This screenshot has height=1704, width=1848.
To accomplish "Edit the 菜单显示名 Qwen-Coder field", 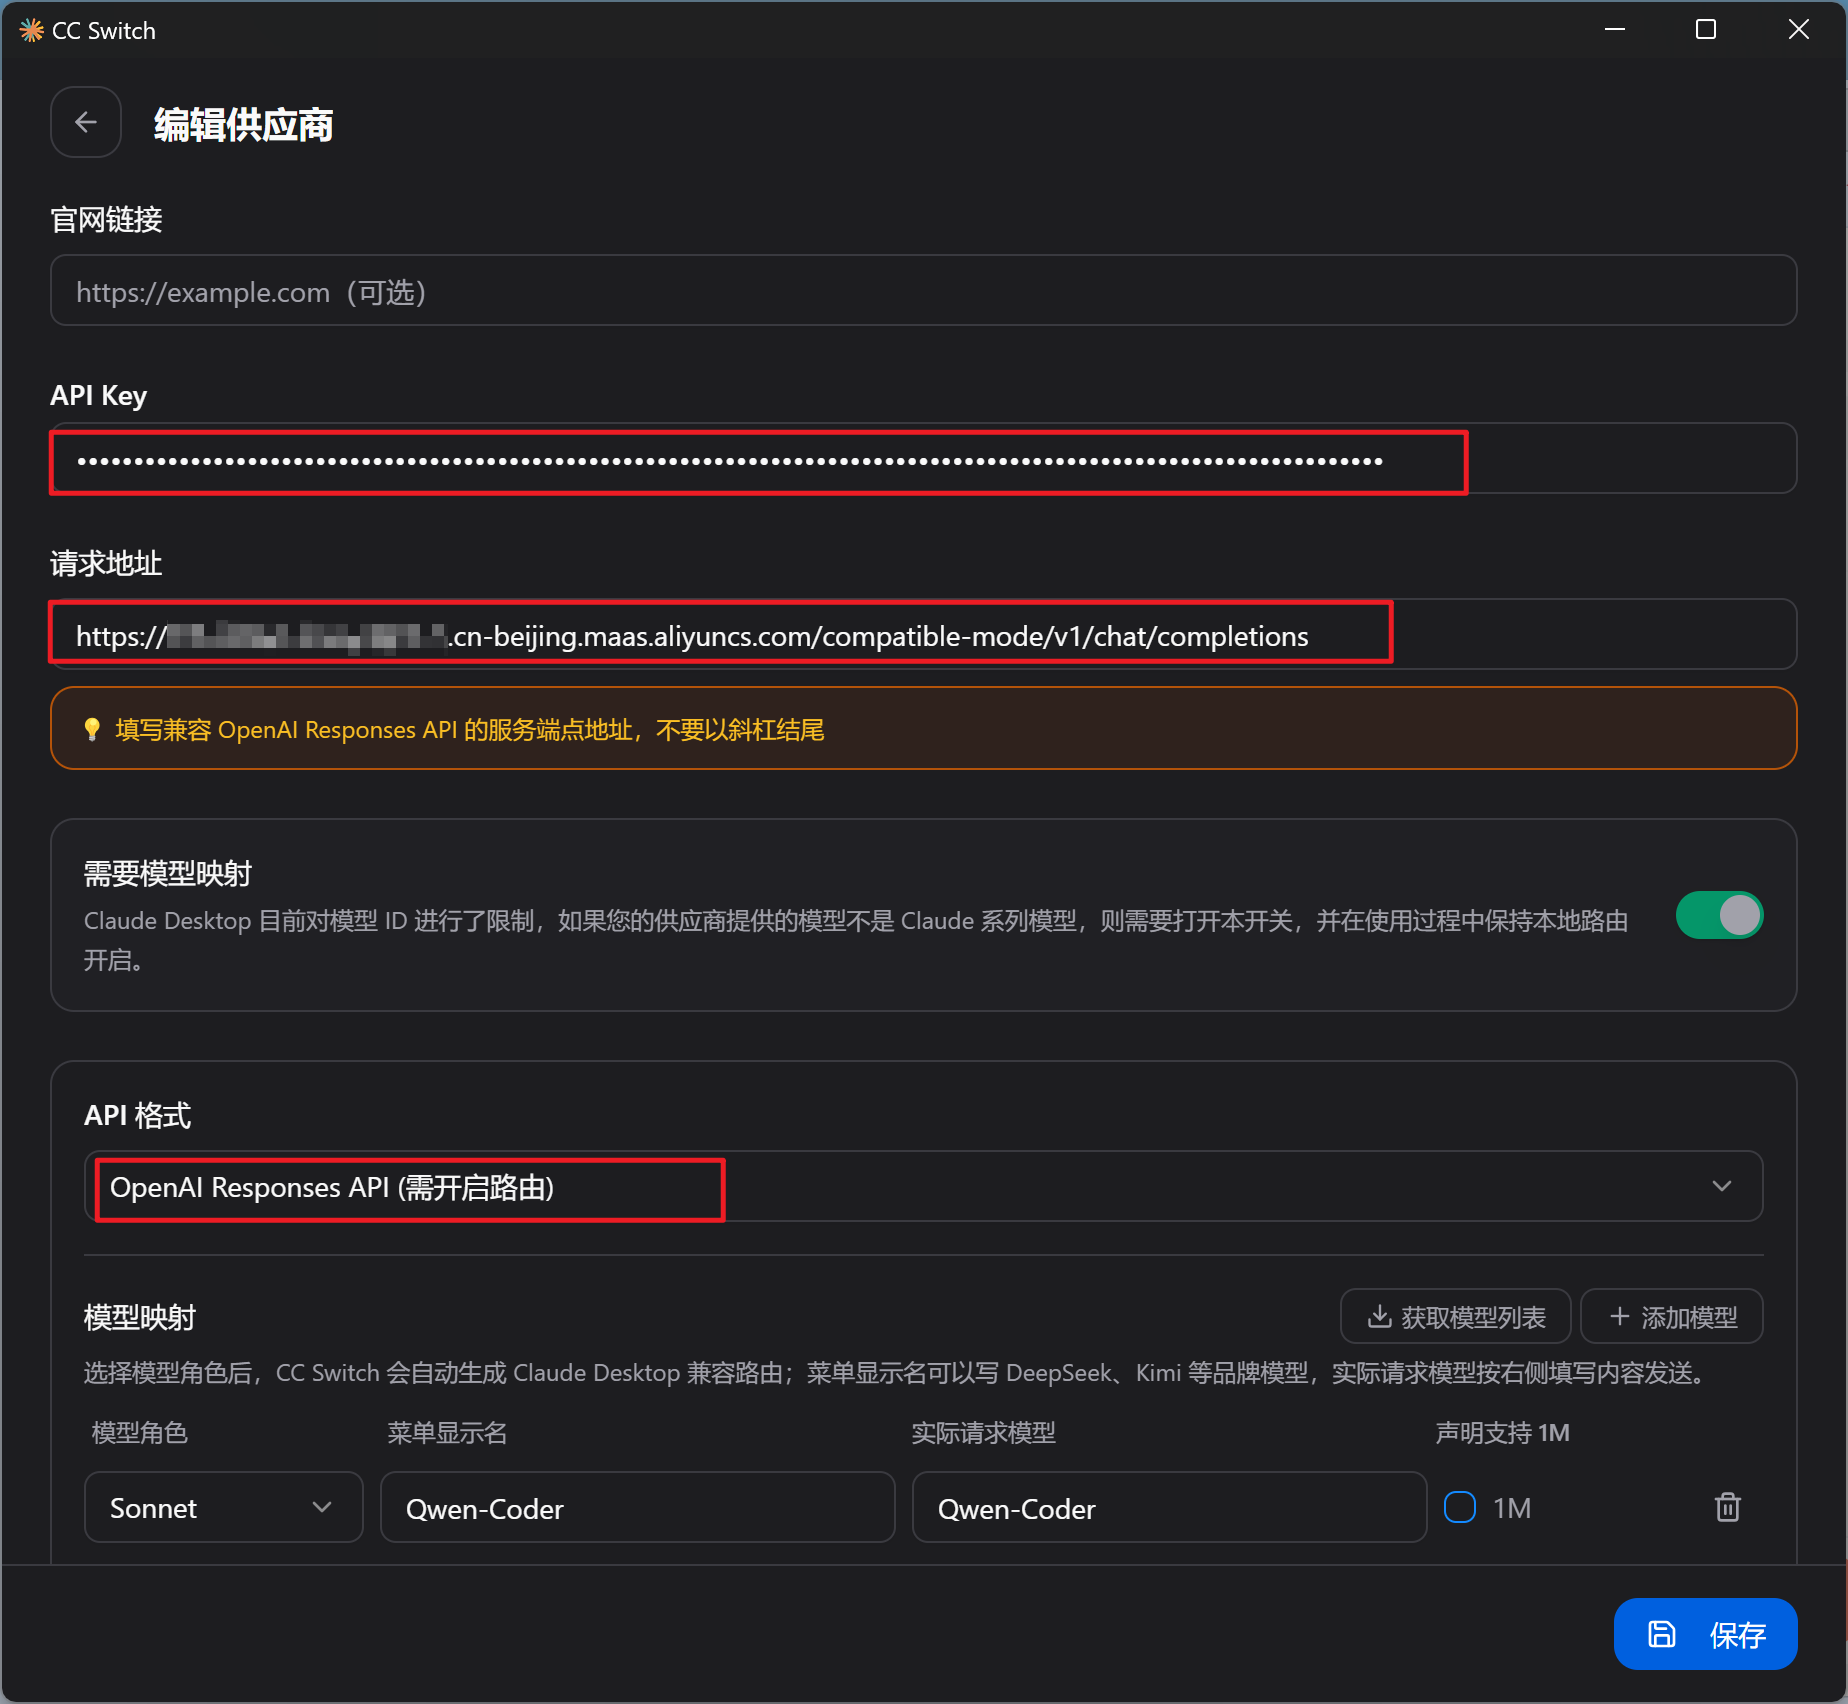I will [x=637, y=1507].
